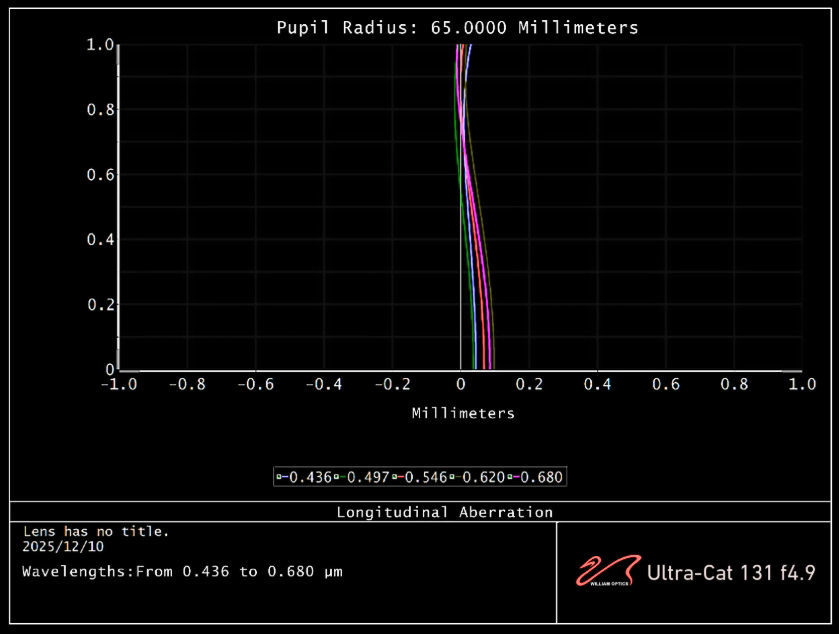This screenshot has height=634, width=839.
Task: Click the 0.2 y-axis tick label
Action: 99,305
